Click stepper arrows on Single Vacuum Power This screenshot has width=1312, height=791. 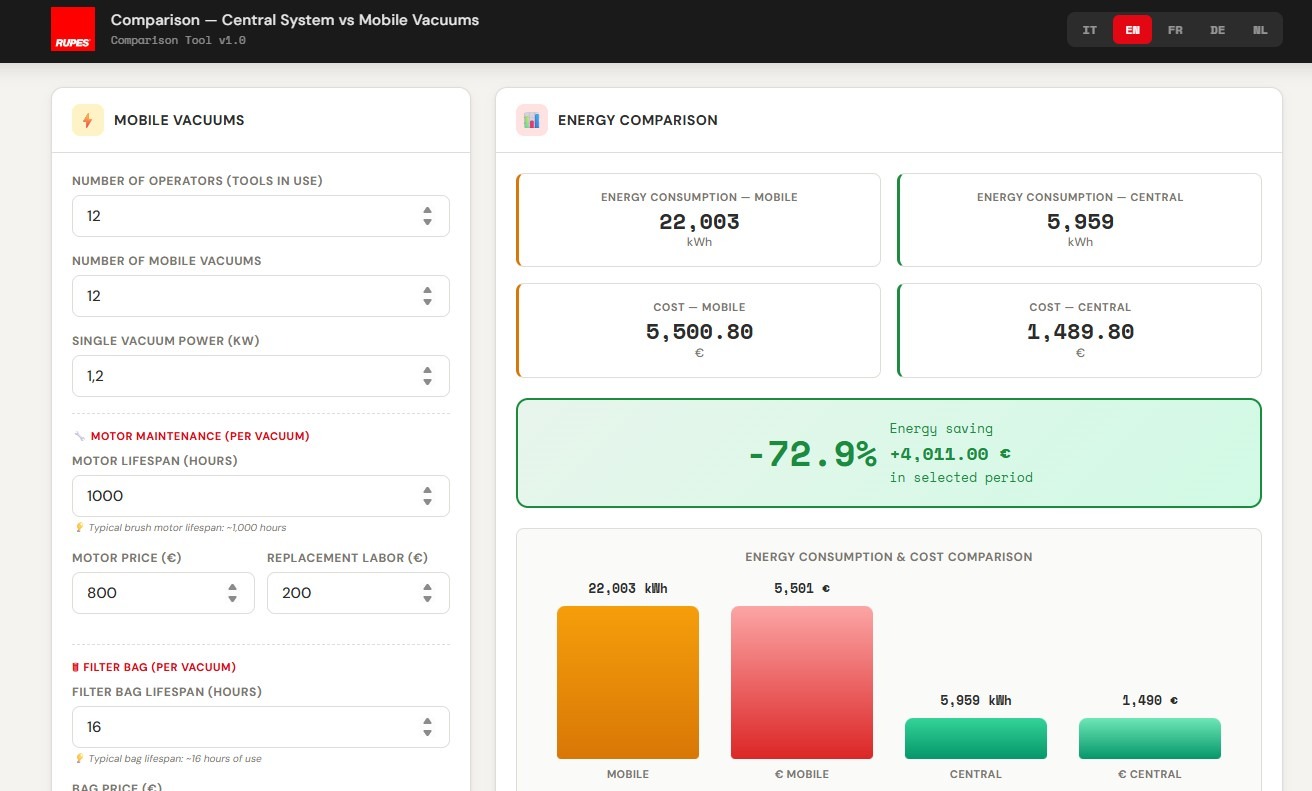coord(427,376)
